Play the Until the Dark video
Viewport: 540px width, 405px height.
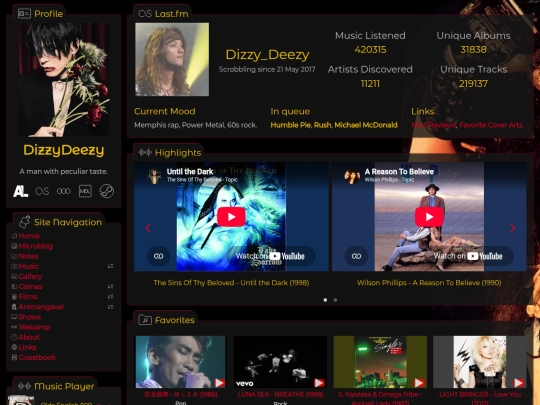coord(231,217)
